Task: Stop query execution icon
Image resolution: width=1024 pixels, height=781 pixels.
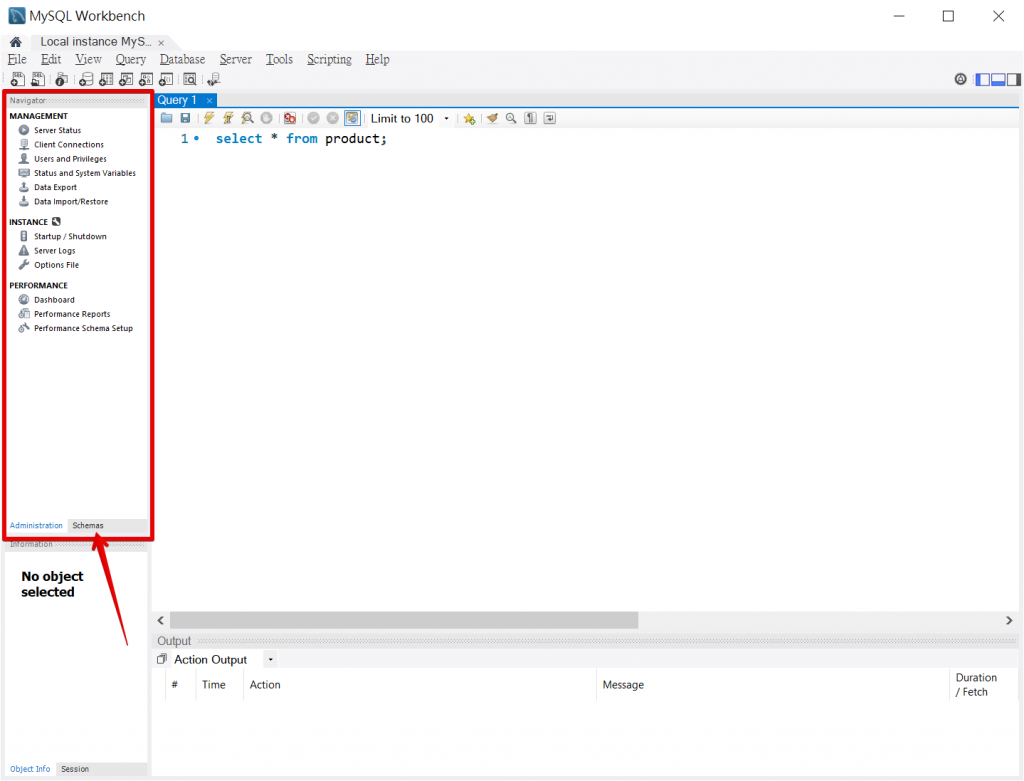Action: [x=266, y=118]
